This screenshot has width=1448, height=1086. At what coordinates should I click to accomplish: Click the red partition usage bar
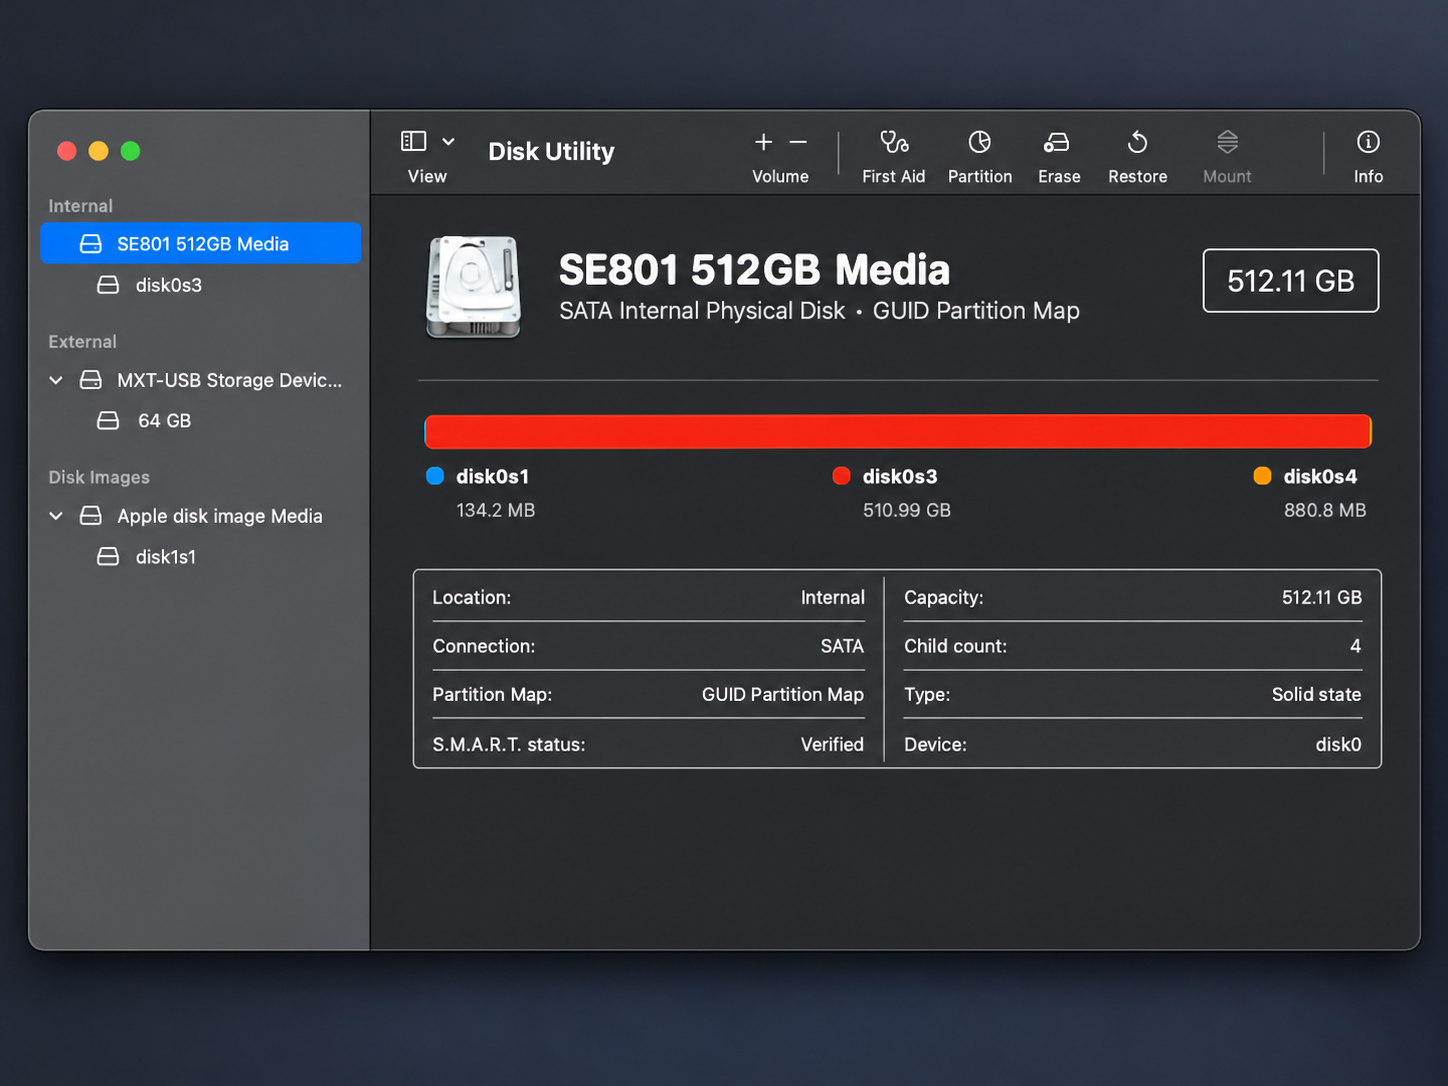pyautogui.click(x=898, y=432)
